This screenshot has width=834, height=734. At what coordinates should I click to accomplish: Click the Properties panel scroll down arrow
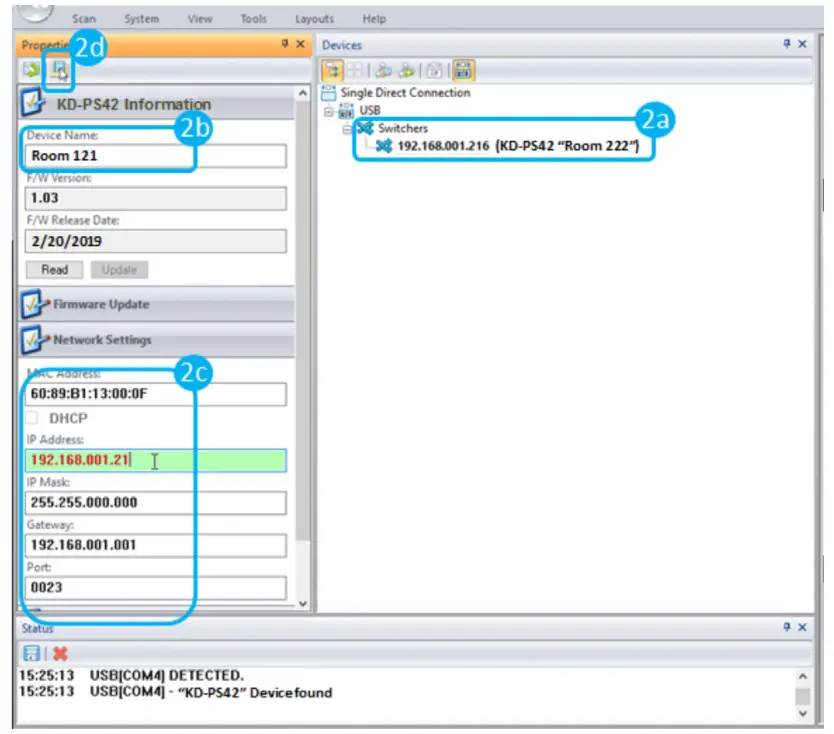point(303,604)
